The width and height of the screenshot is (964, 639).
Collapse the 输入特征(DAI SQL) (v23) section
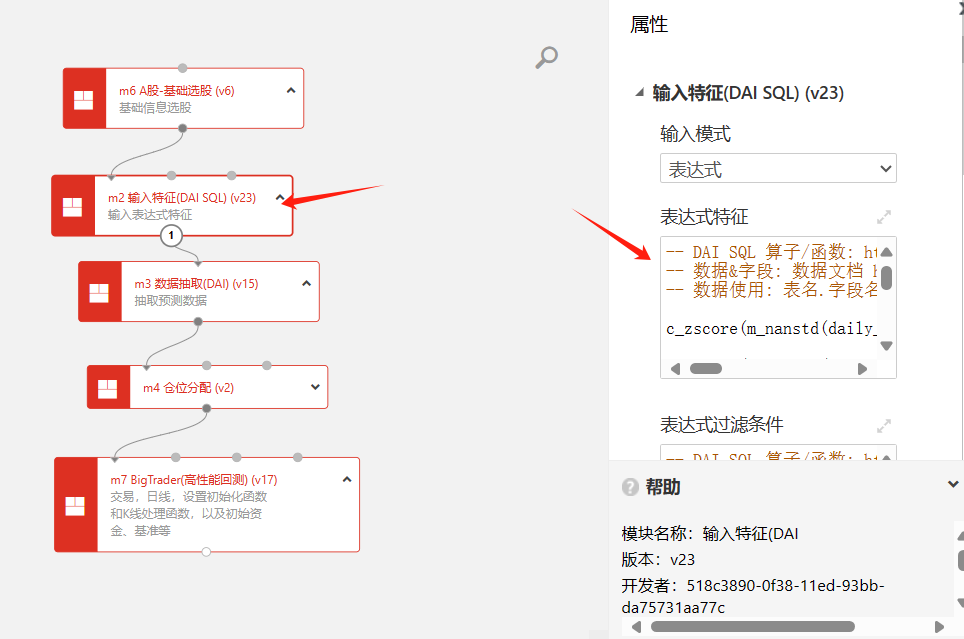640,93
